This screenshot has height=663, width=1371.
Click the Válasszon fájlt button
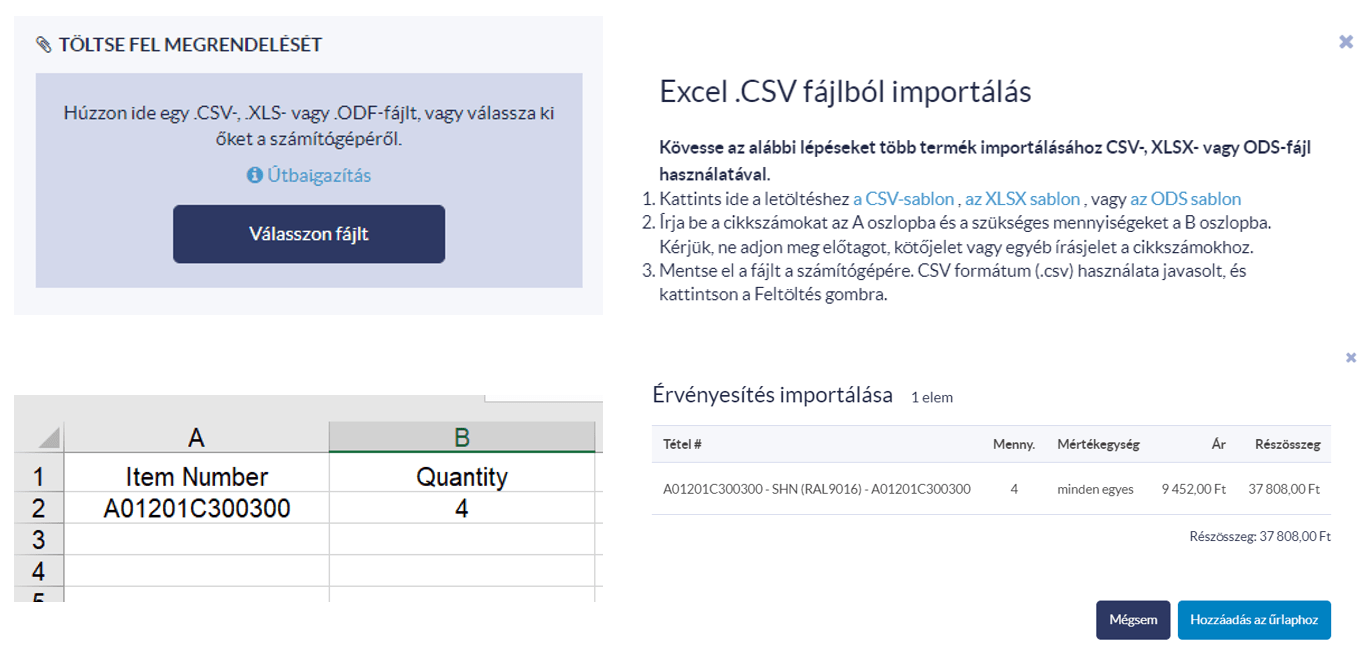coord(309,234)
